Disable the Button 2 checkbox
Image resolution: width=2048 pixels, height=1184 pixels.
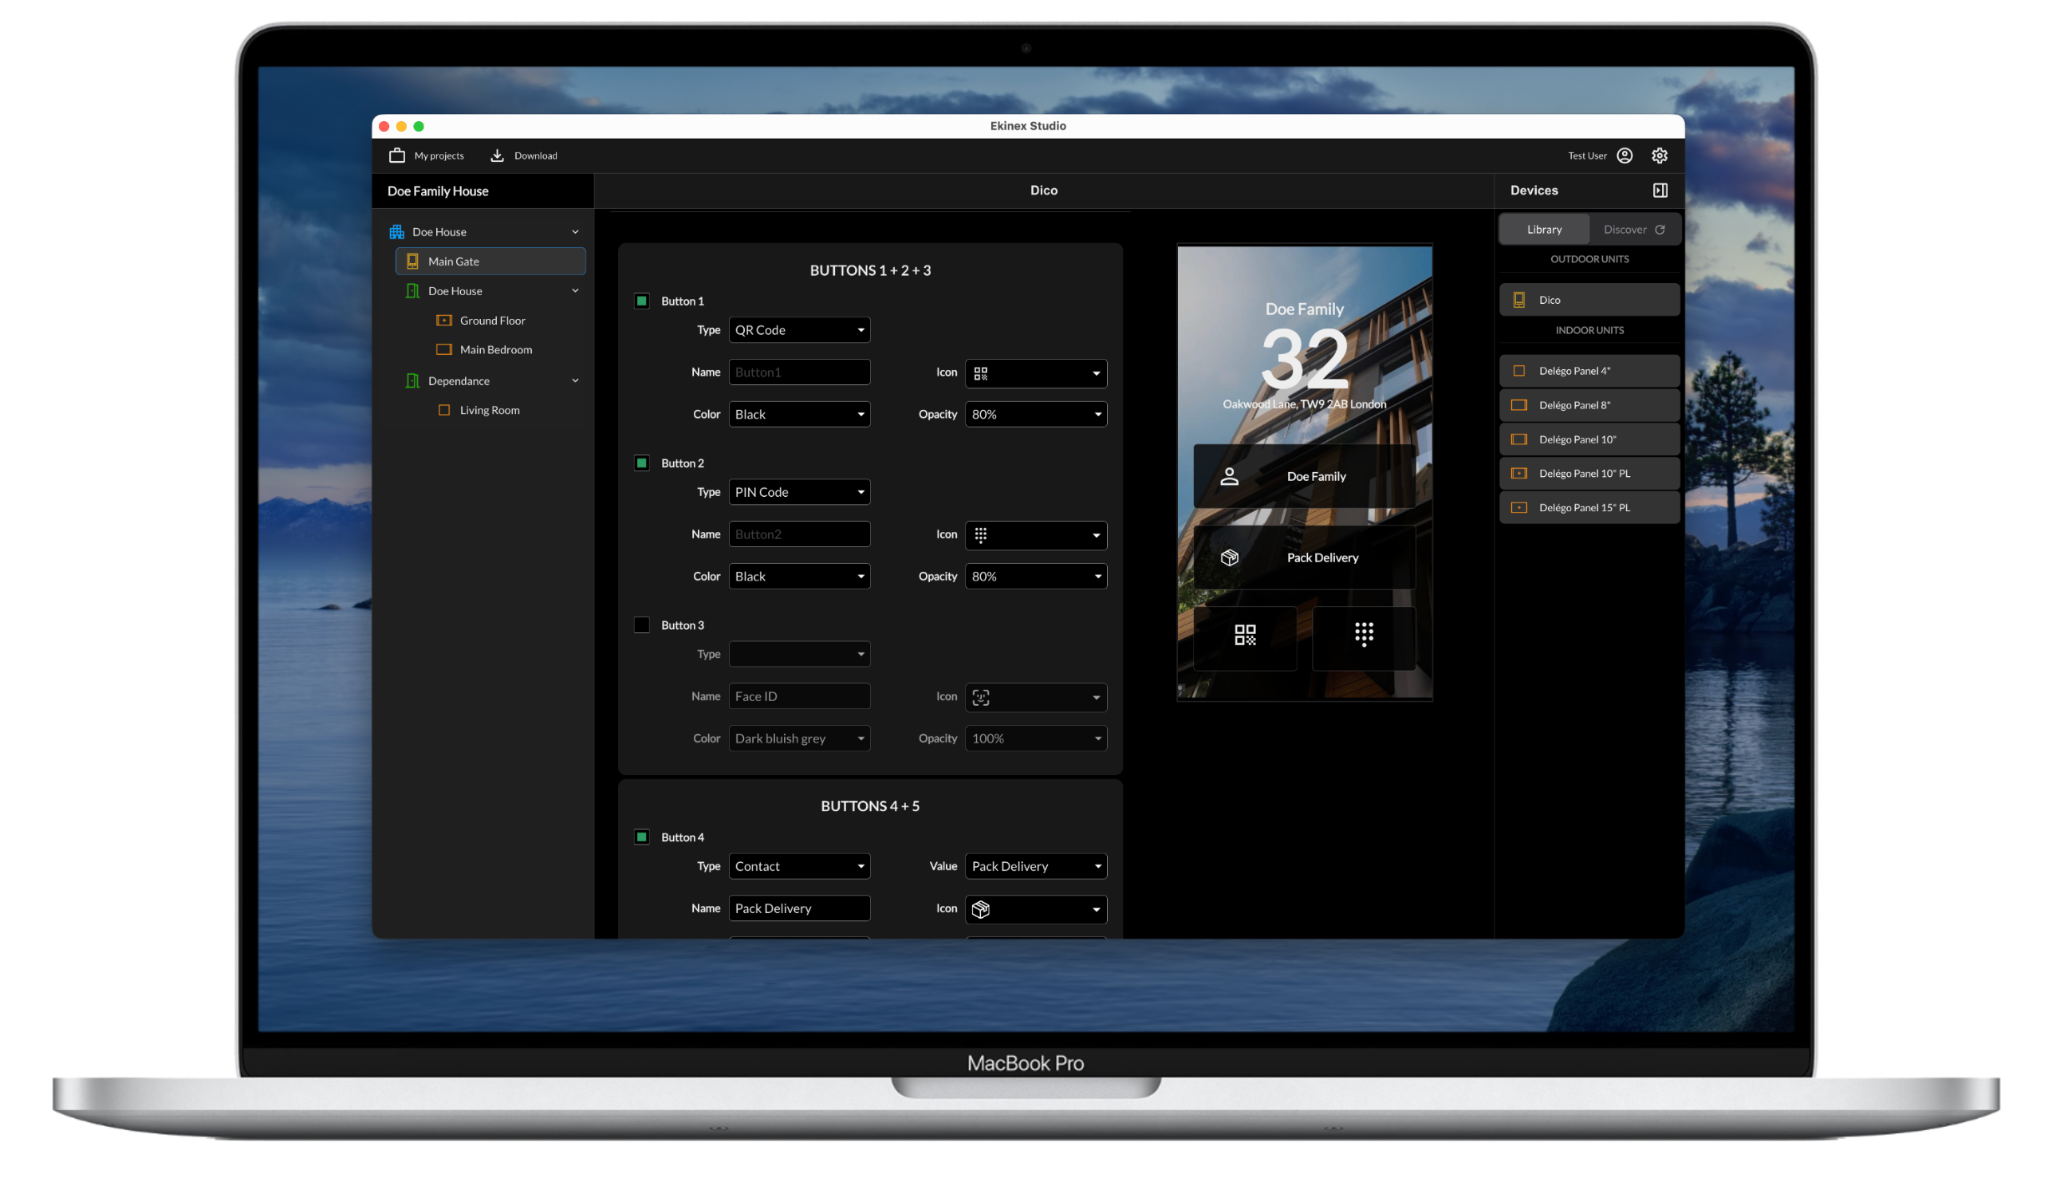642,463
